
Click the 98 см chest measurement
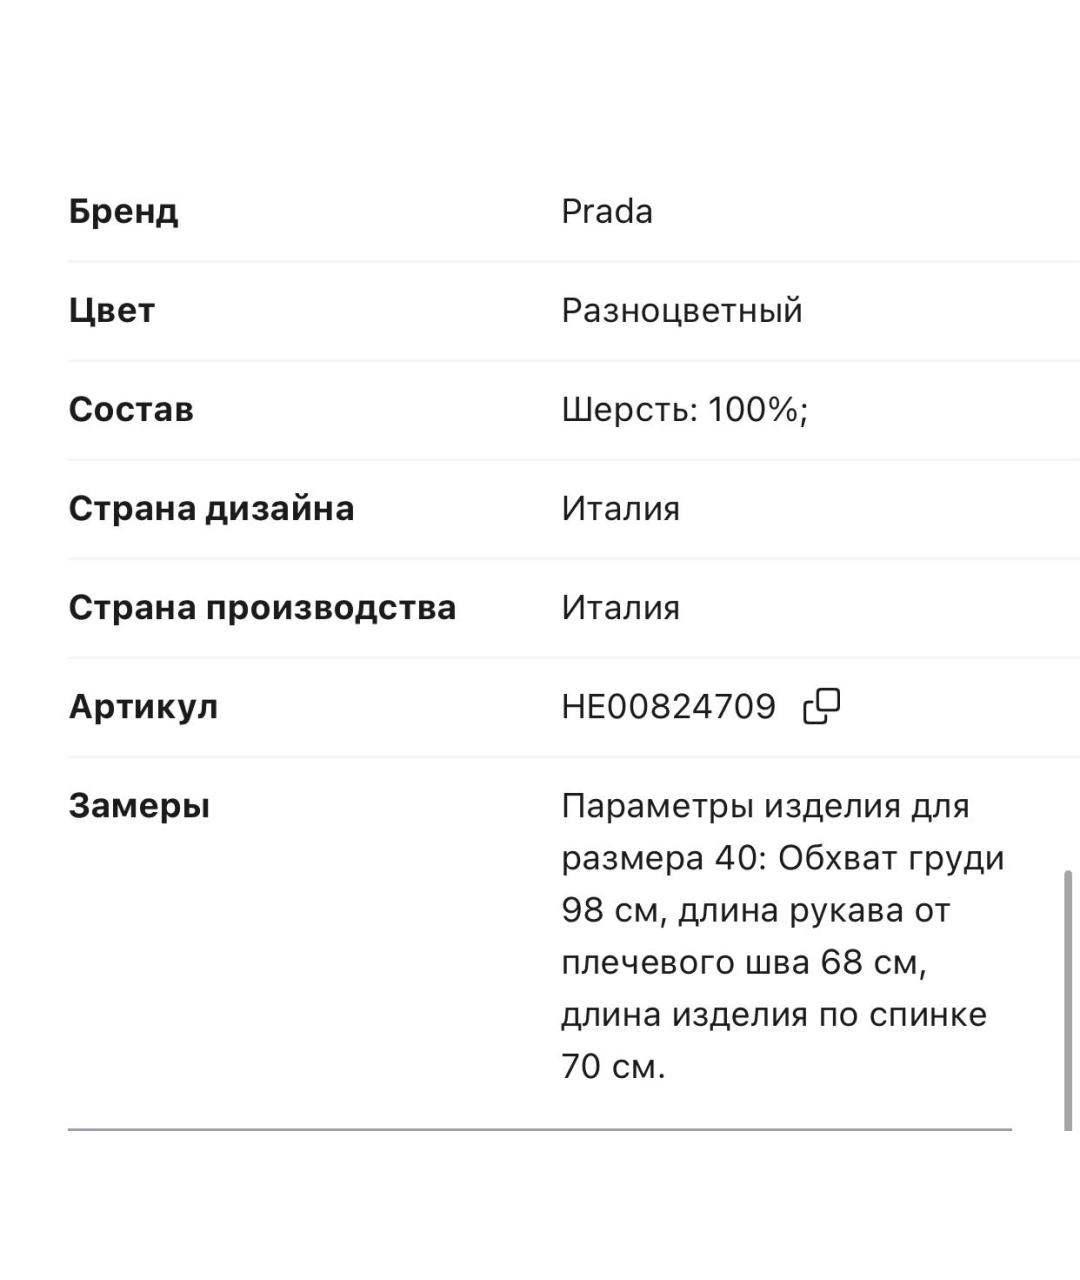606,910
